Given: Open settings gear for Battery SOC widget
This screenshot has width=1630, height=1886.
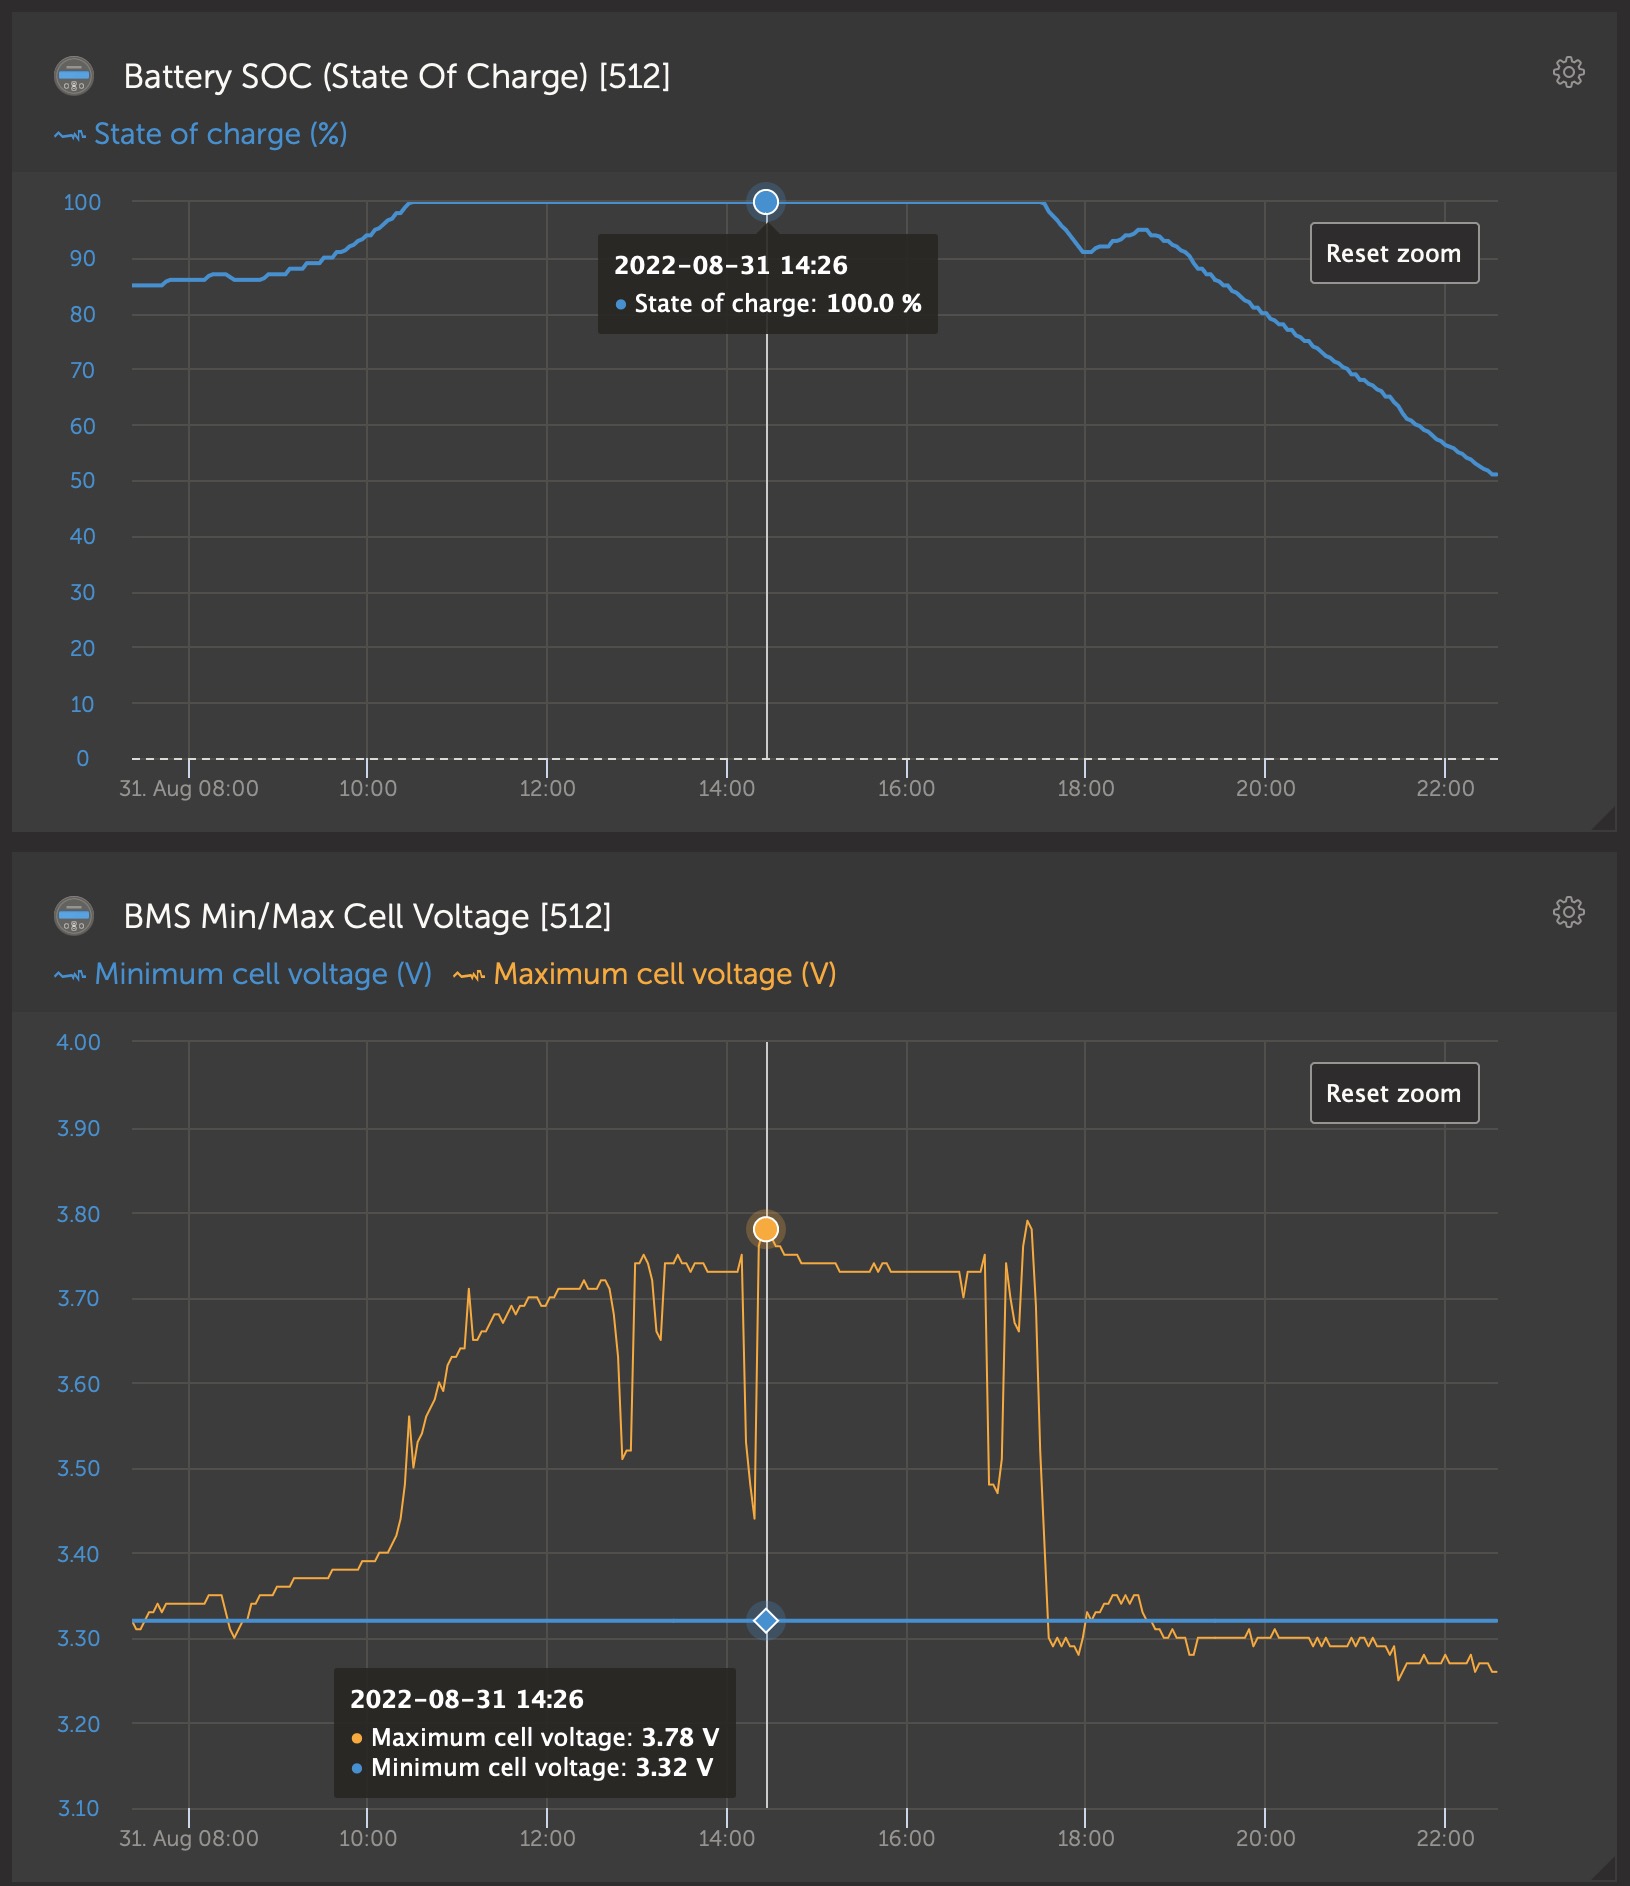Looking at the screenshot, I should [x=1568, y=72].
